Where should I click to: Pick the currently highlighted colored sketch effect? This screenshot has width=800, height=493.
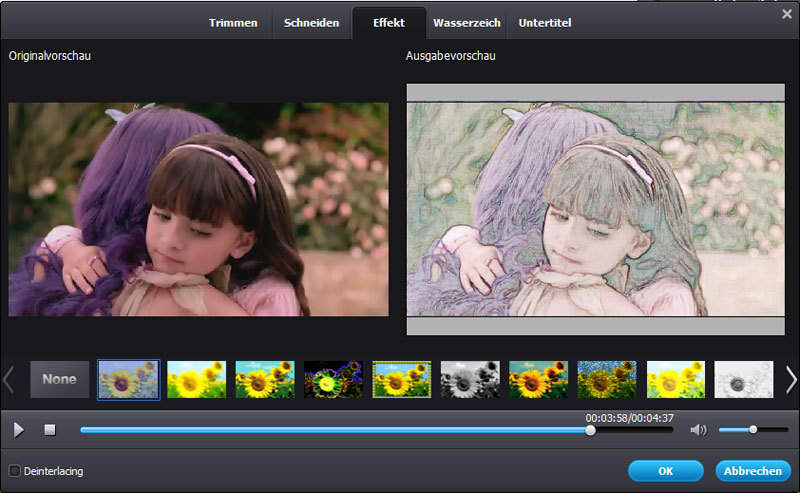tap(128, 380)
